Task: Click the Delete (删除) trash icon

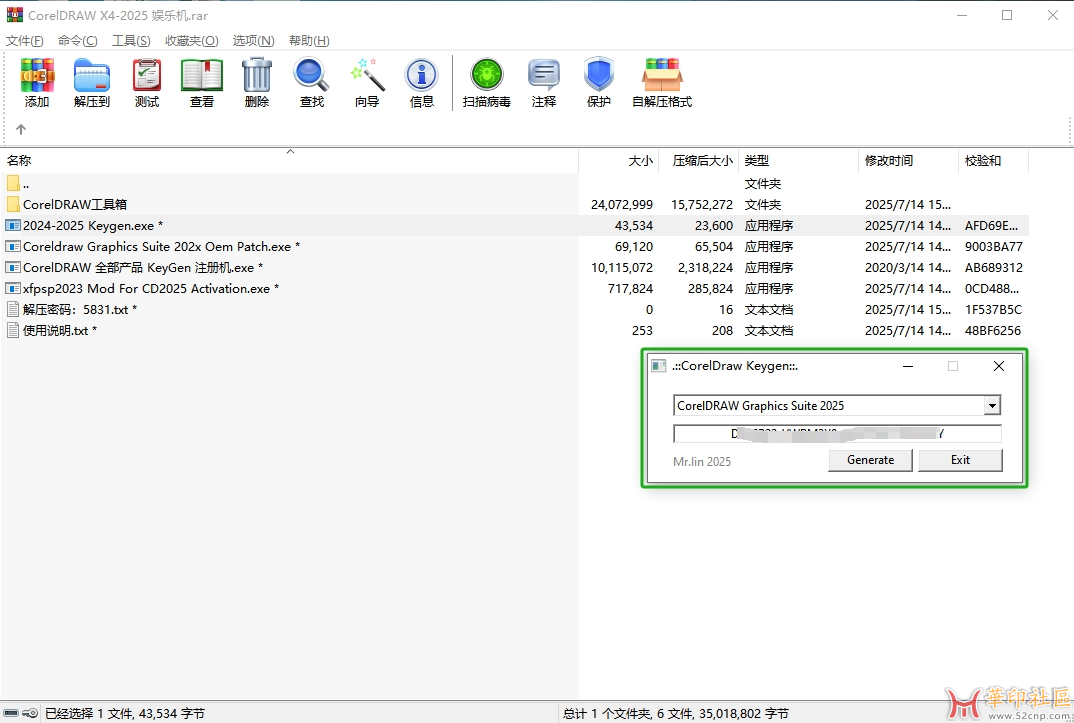Action: [257, 75]
